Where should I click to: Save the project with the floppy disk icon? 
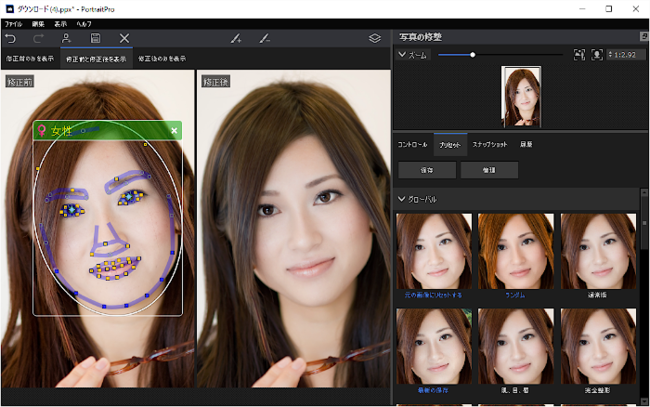coord(95,39)
